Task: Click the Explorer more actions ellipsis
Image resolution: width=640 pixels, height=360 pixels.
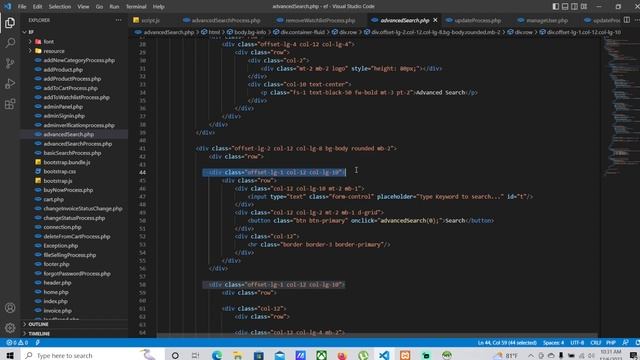Action: (x=118, y=20)
